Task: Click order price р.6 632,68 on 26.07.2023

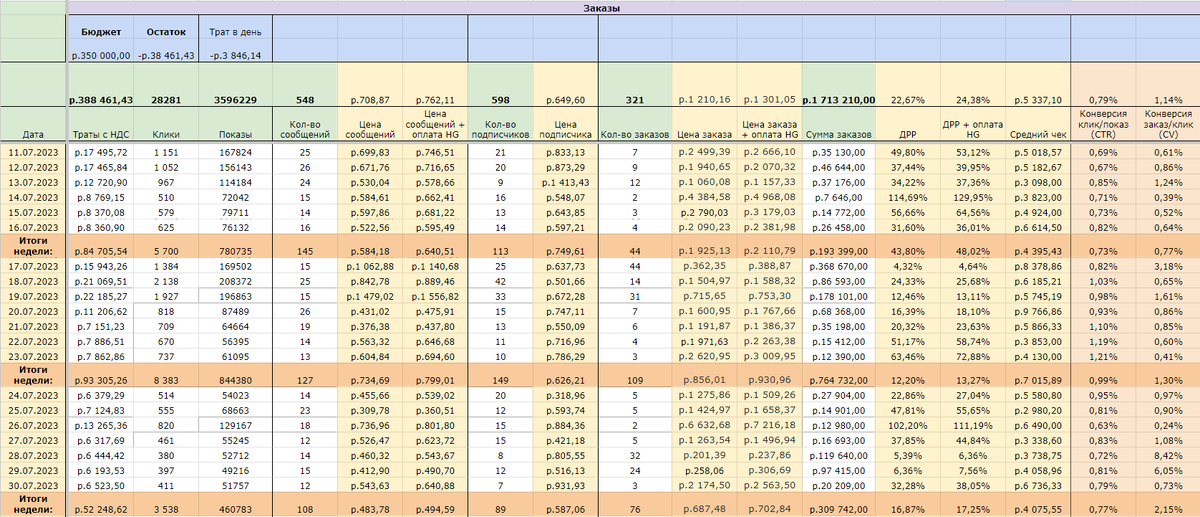Action: tap(704, 427)
